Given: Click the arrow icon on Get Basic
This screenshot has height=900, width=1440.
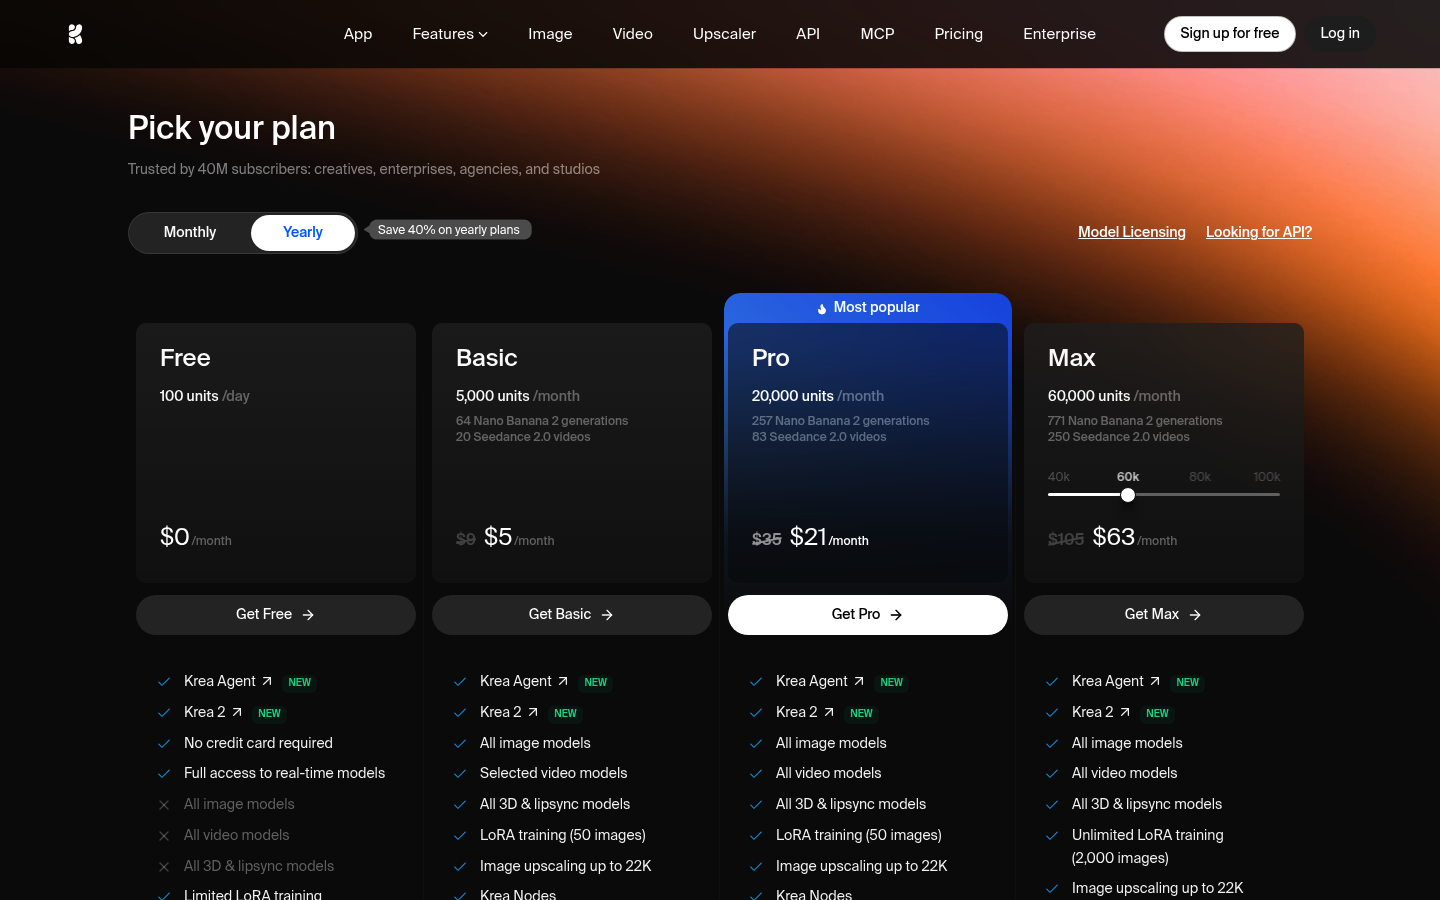Looking at the screenshot, I should coord(607,615).
